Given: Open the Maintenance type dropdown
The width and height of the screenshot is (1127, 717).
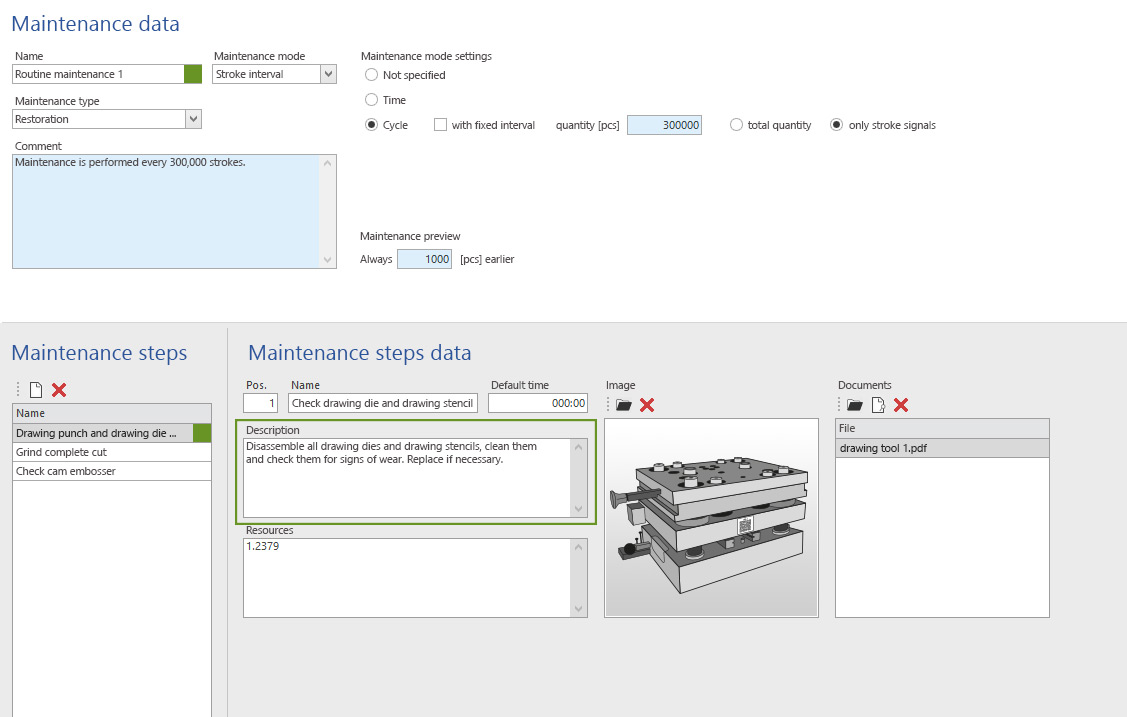Looking at the screenshot, I should tap(193, 119).
